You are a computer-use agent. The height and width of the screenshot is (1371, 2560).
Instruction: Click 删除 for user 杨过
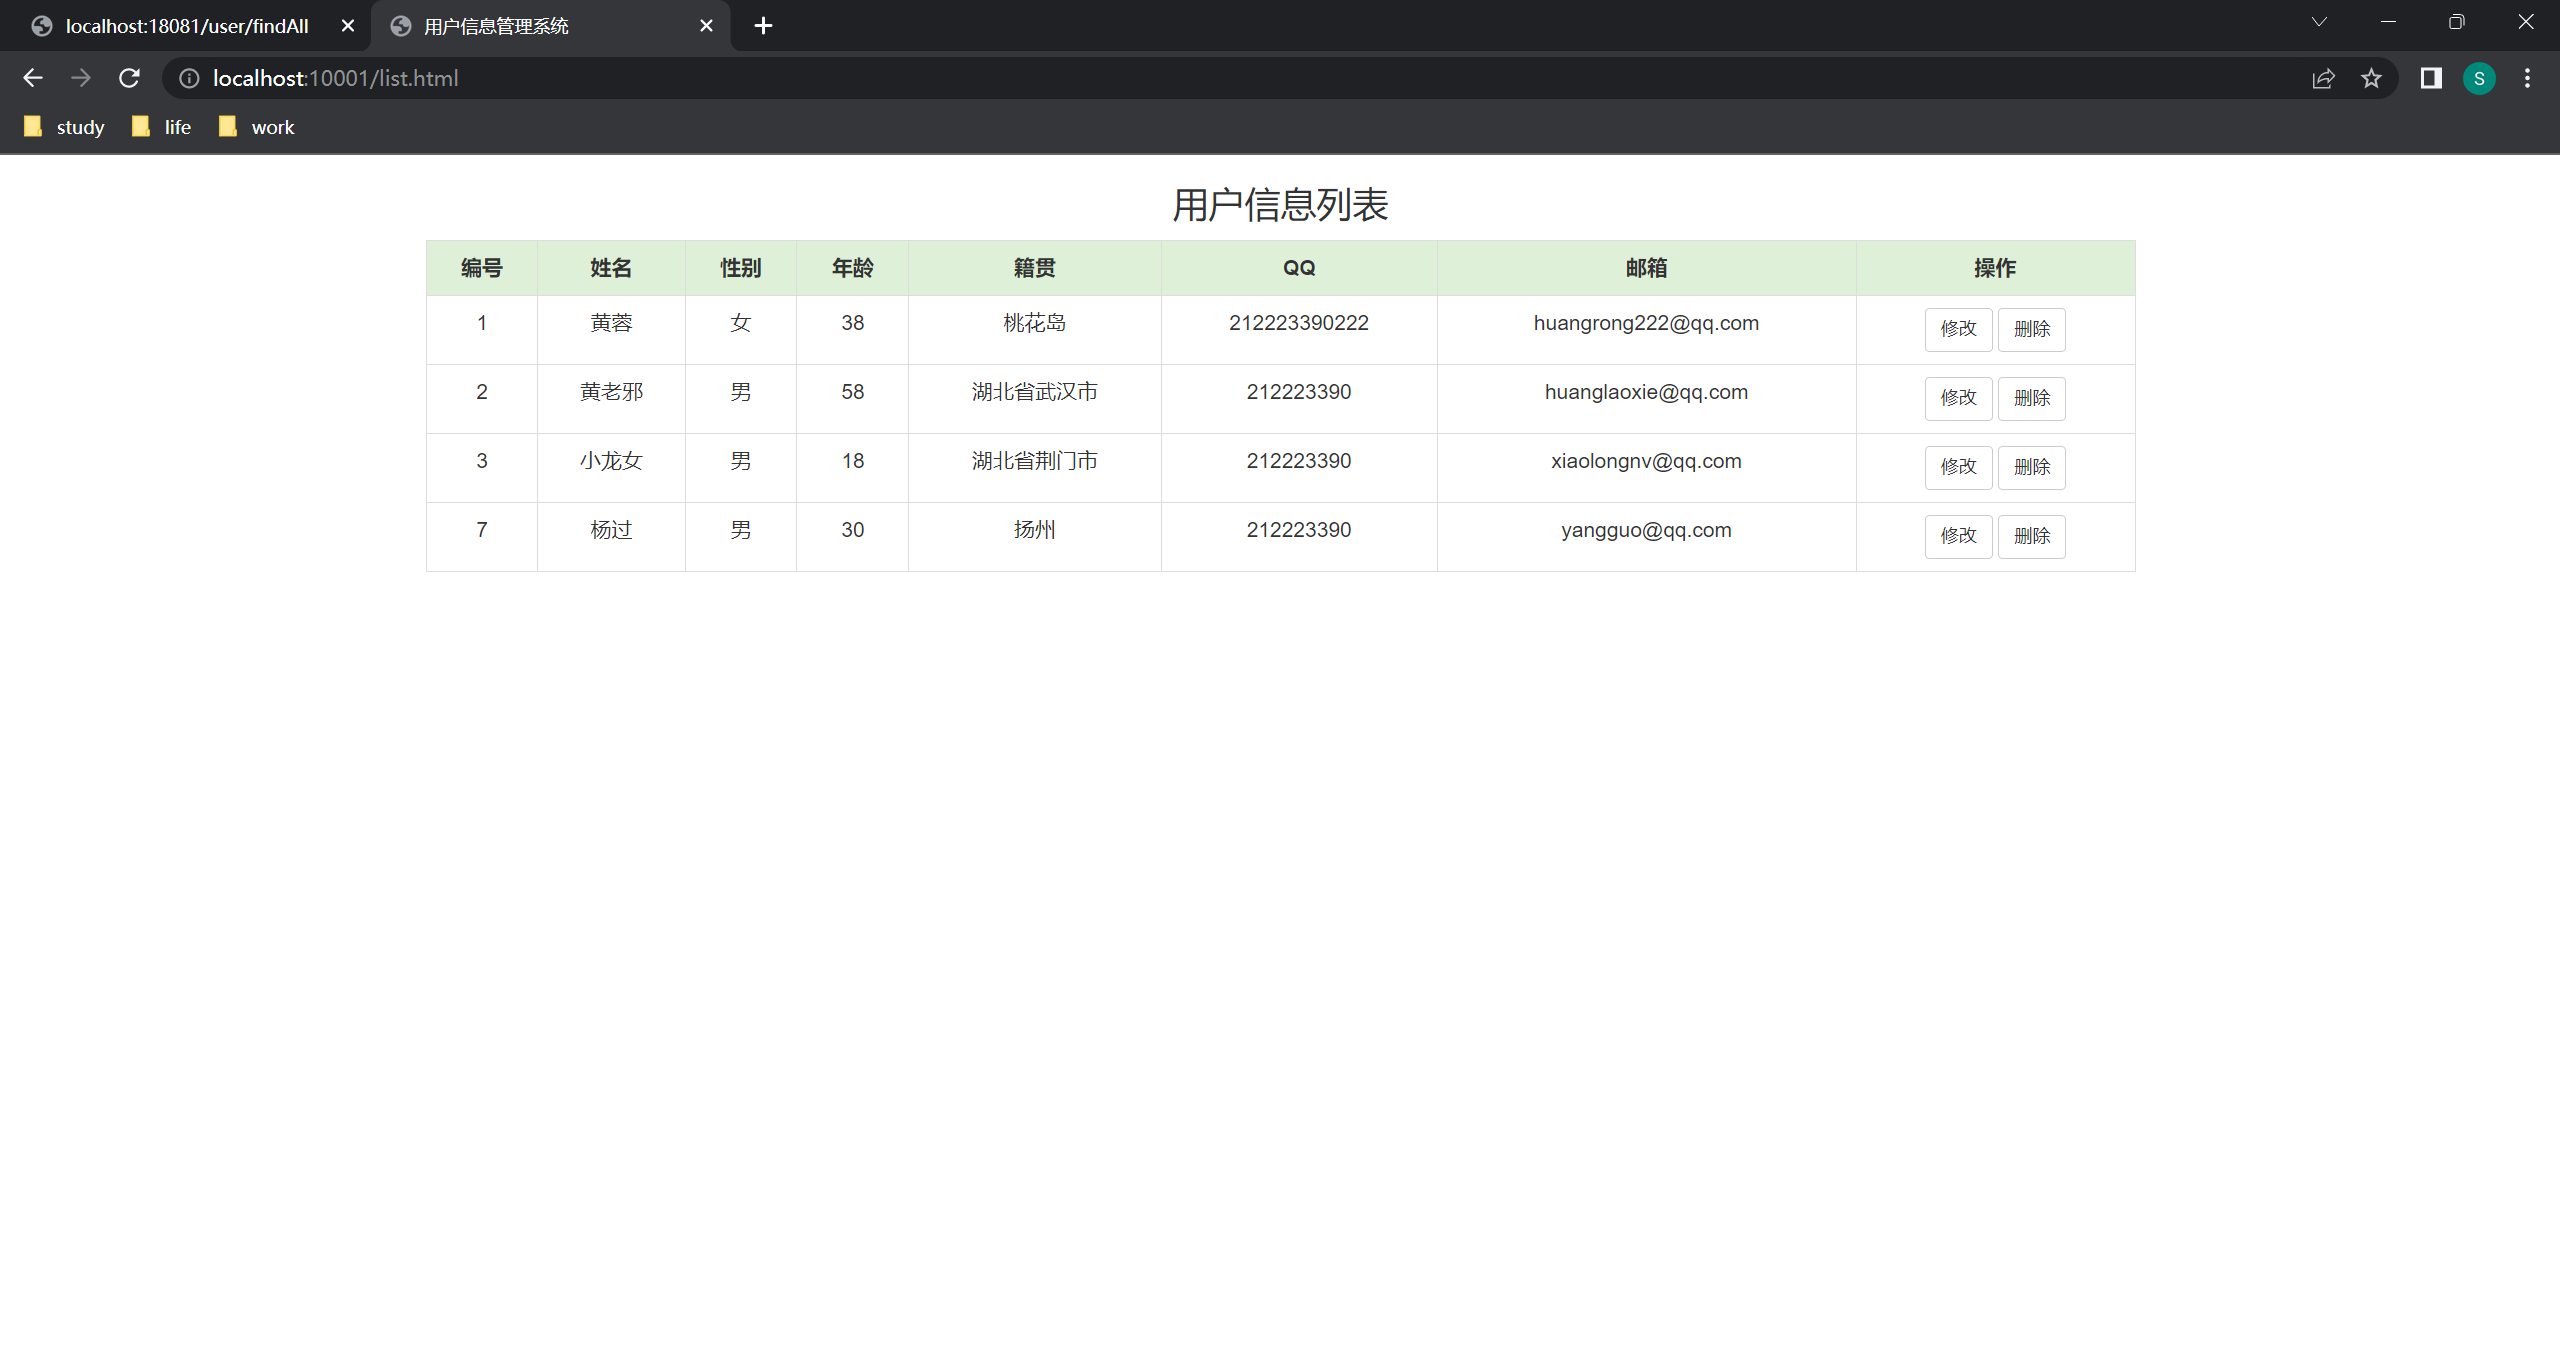tap(2031, 536)
